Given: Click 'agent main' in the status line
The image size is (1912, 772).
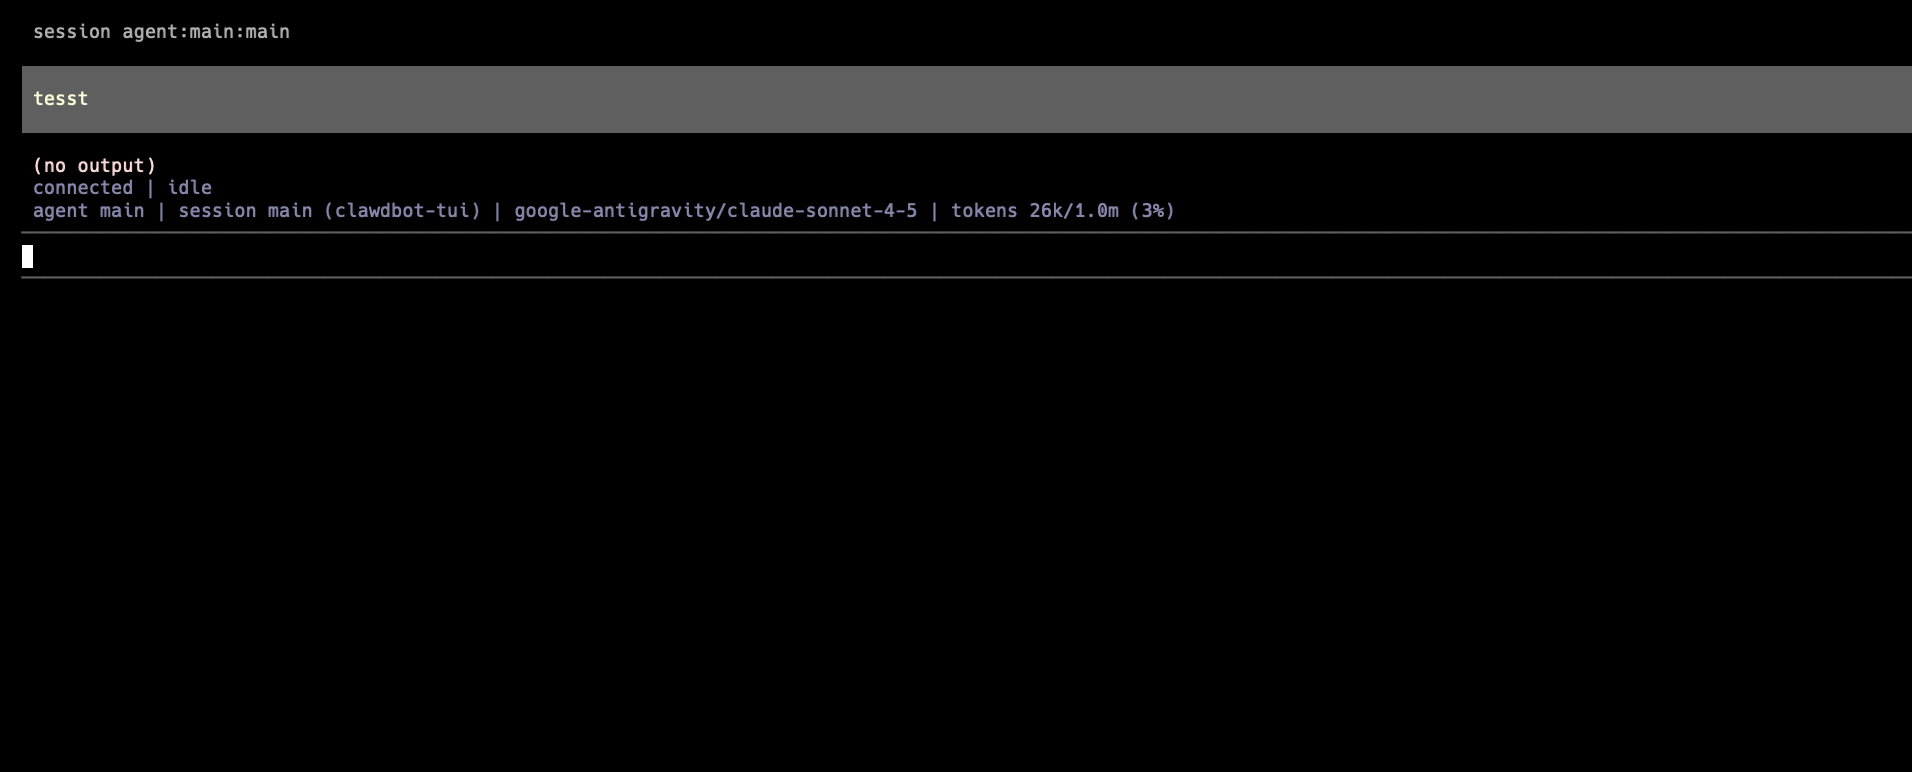Looking at the screenshot, I should tap(88, 211).
